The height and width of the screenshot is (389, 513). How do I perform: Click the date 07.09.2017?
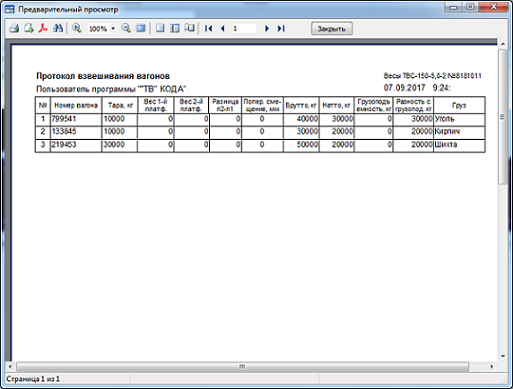404,88
